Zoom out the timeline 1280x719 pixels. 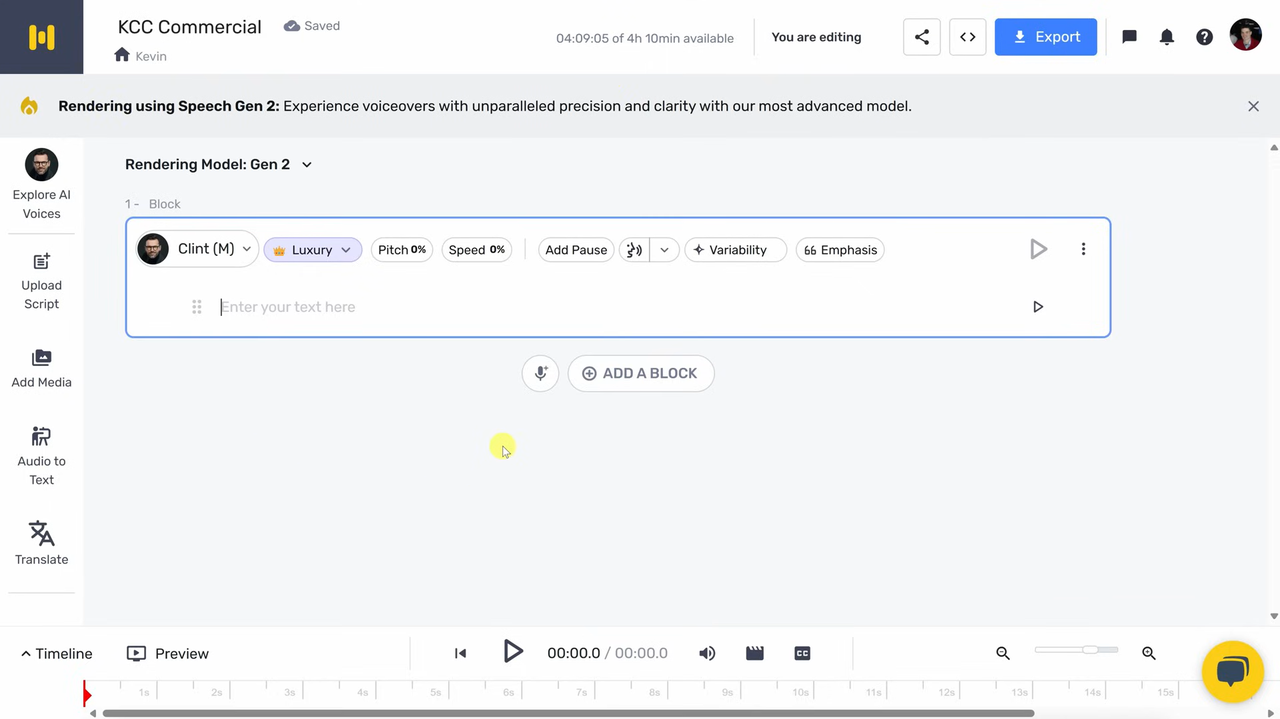[1003, 653]
